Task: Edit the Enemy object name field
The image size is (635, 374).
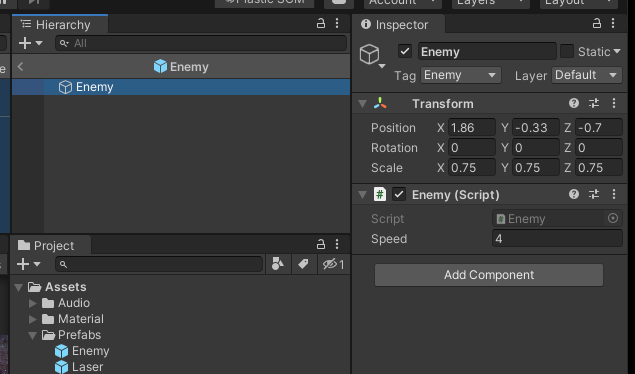Action: point(487,51)
